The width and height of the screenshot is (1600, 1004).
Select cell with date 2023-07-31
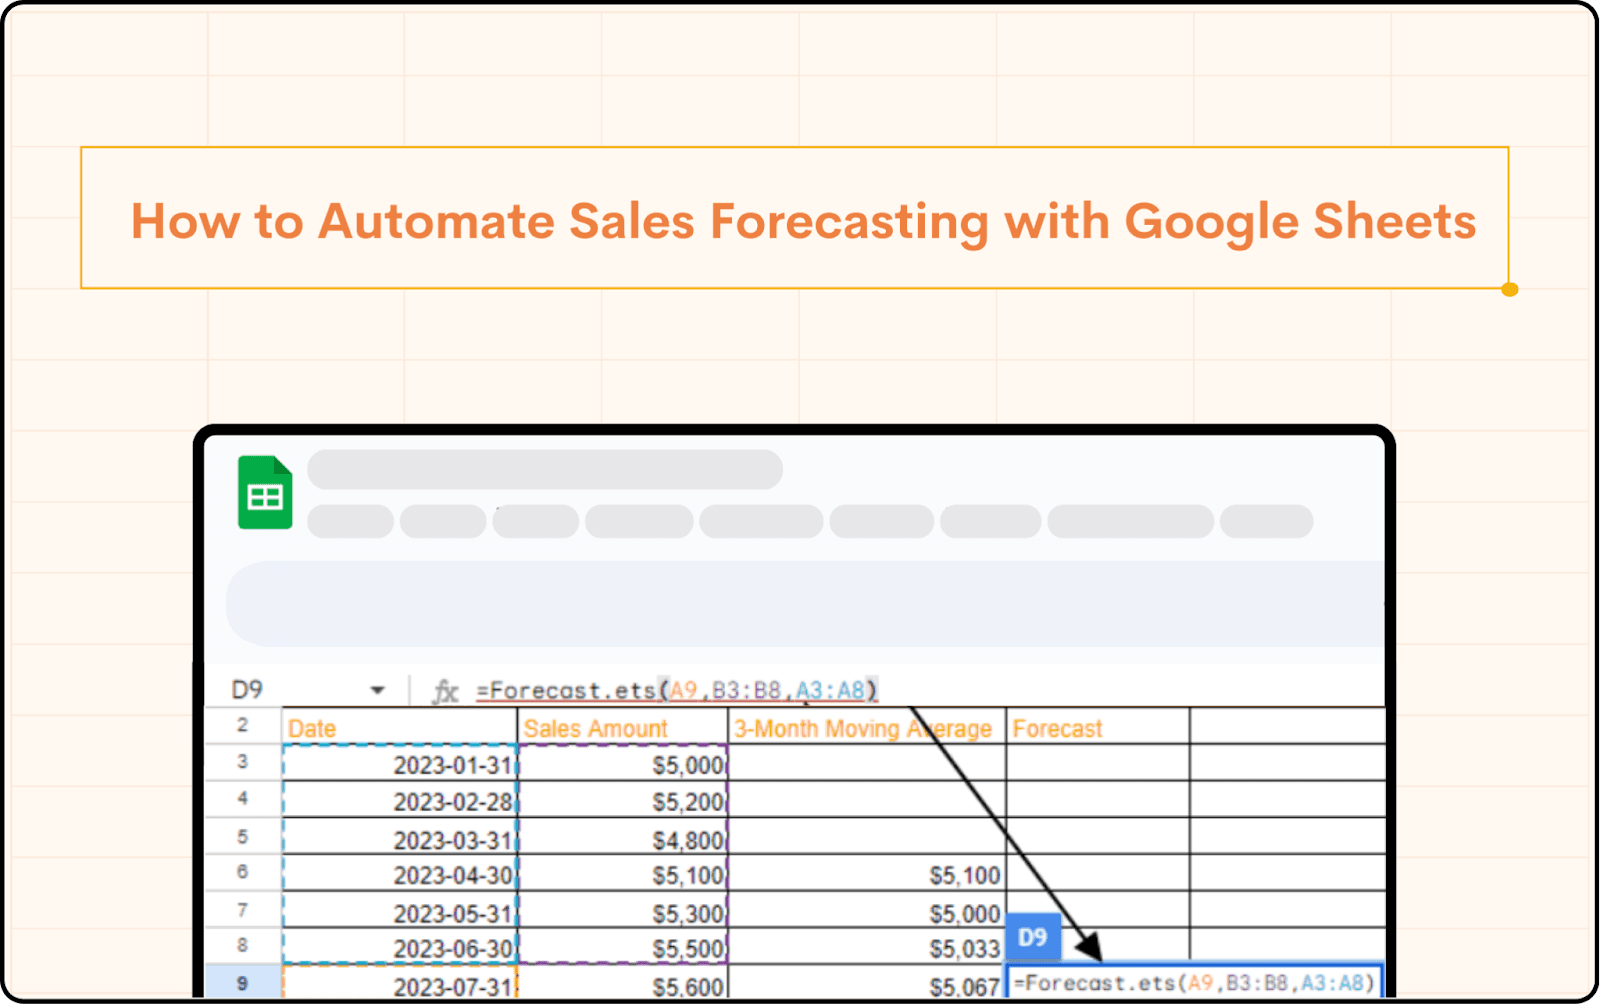[400, 983]
